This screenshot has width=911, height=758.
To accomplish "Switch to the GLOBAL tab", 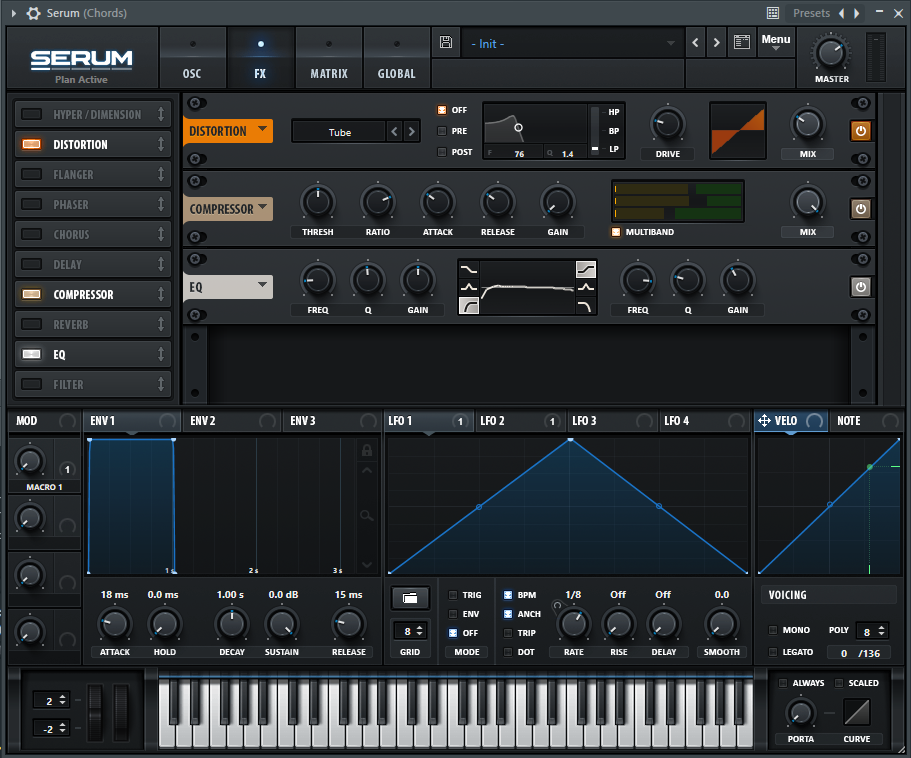I will 396,58.
